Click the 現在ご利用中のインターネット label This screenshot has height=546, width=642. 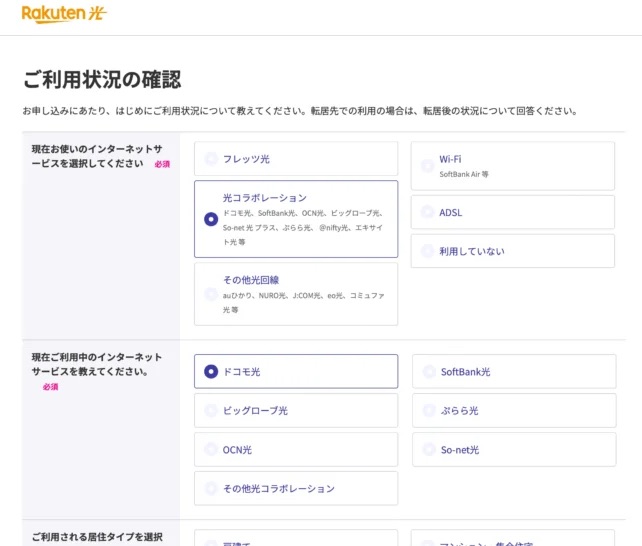pos(97,364)
